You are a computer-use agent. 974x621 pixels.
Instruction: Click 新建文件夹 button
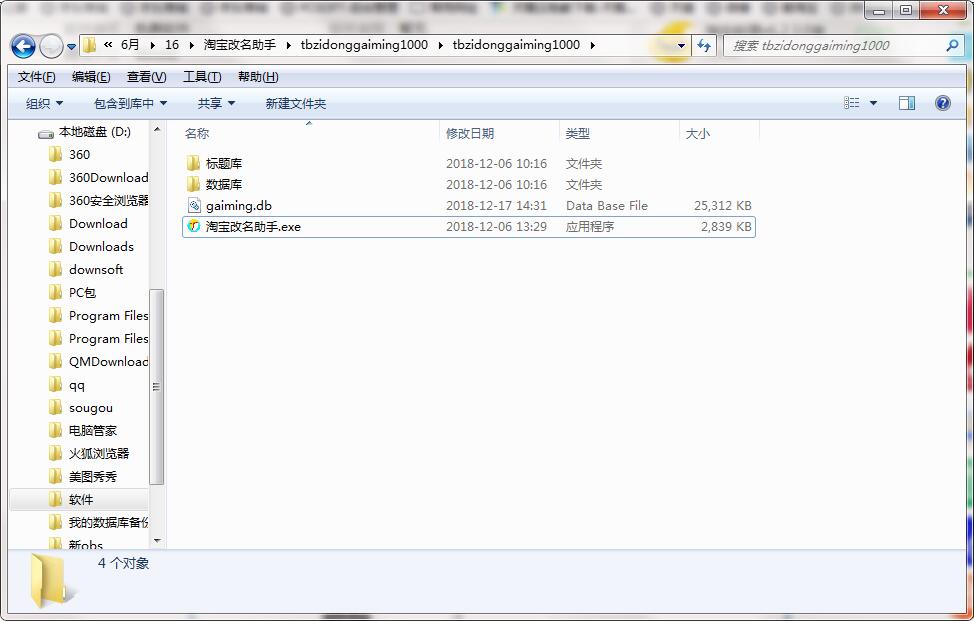(296, 104)
